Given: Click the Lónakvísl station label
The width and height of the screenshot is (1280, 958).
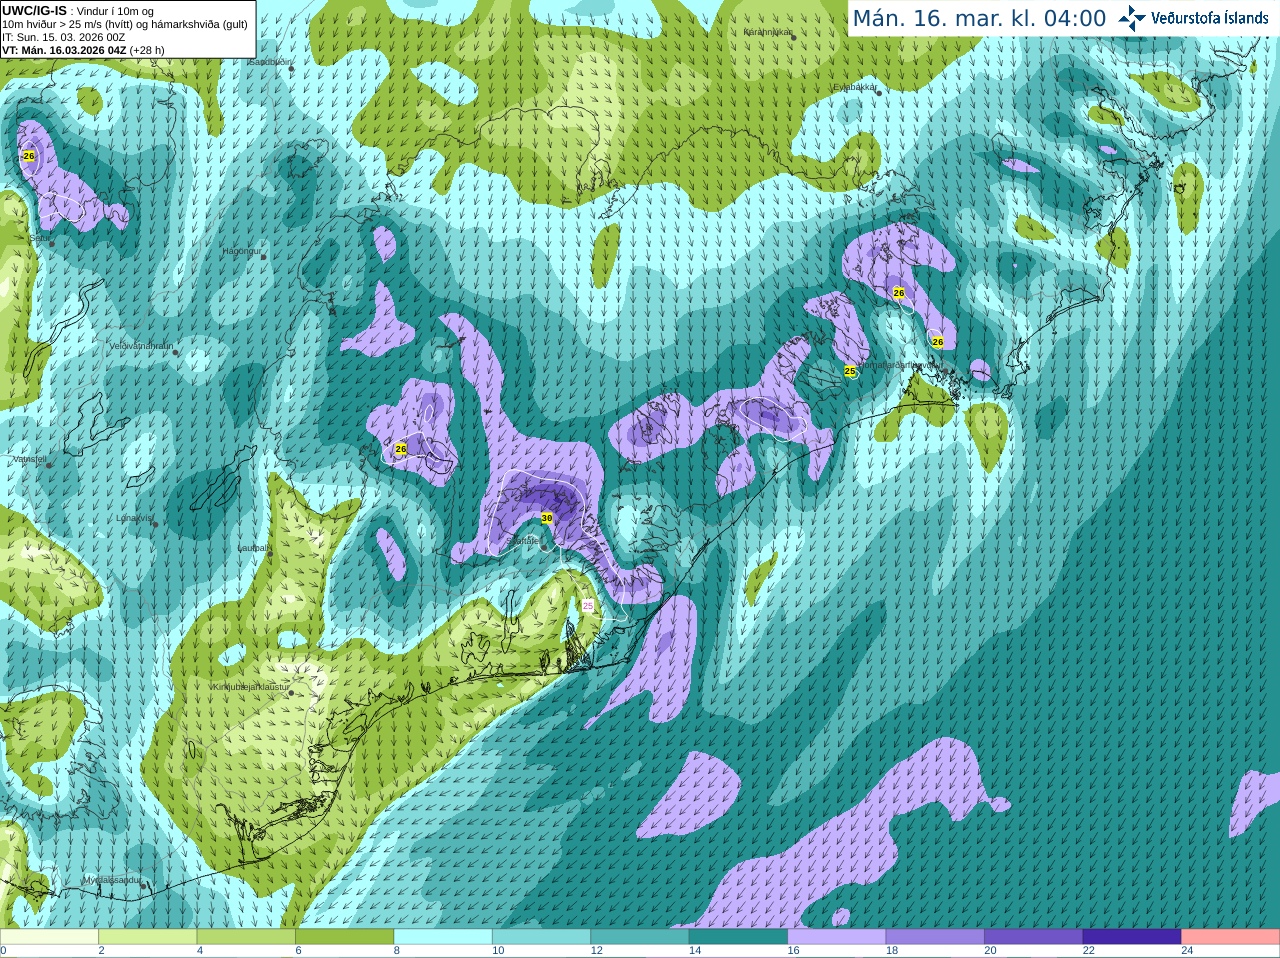Looking at the screenshot, I should coord(134,518).
